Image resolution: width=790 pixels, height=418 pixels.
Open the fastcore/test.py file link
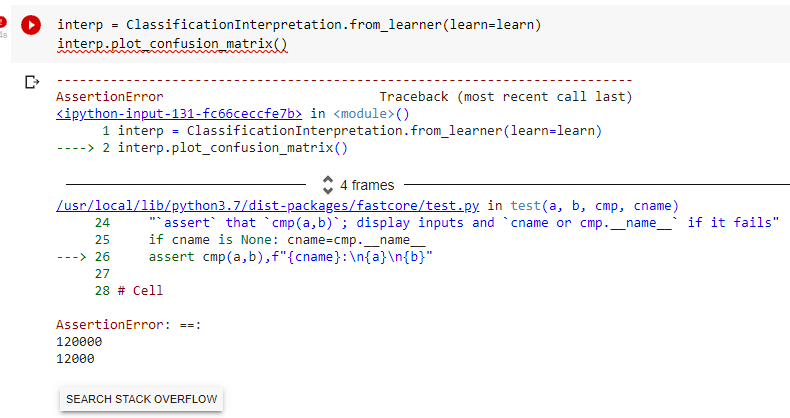tap(269, 205)
